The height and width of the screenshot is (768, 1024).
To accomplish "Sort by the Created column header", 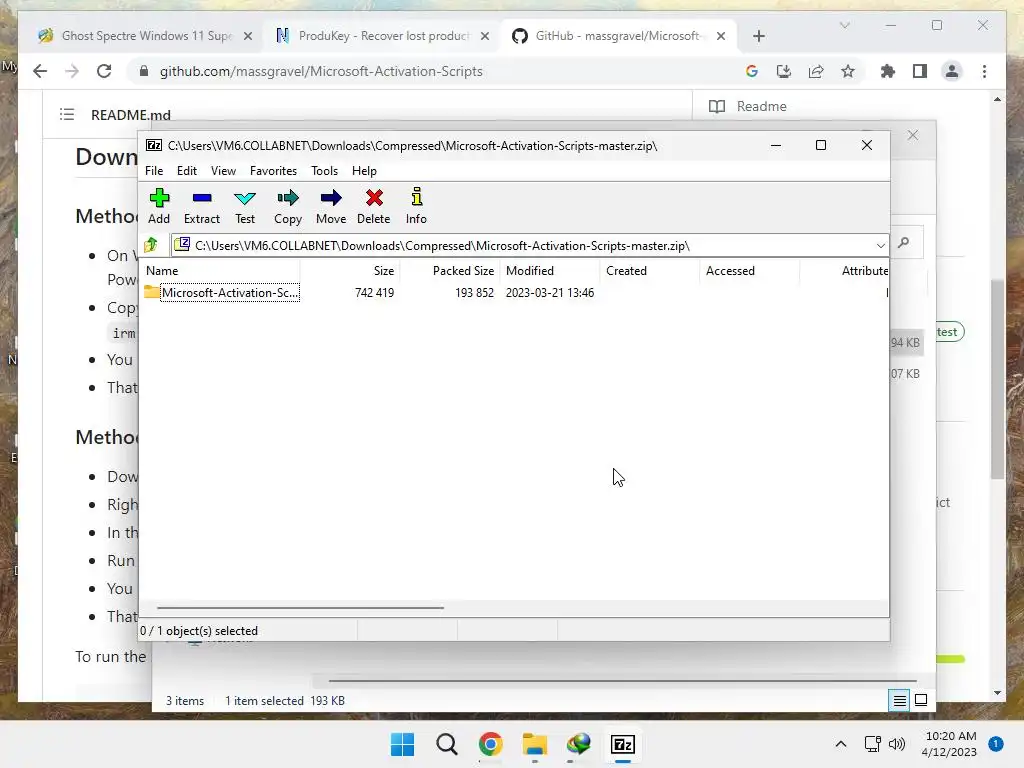I will [x=650, y=270].
